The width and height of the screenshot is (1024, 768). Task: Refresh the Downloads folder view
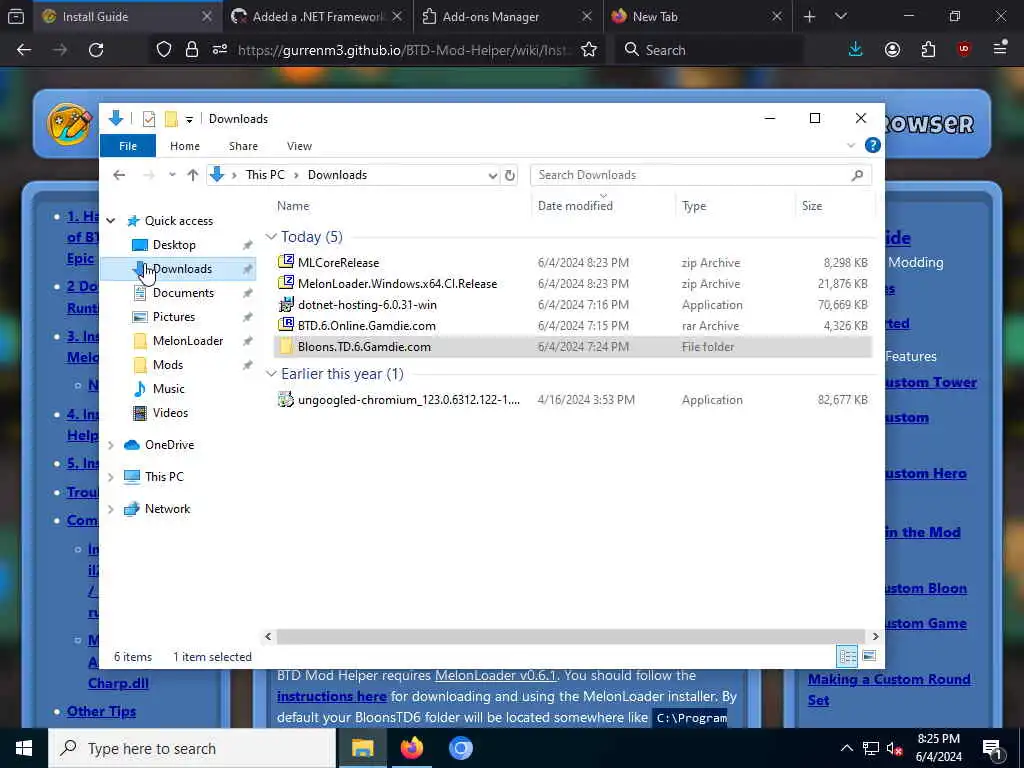[510, 175]
